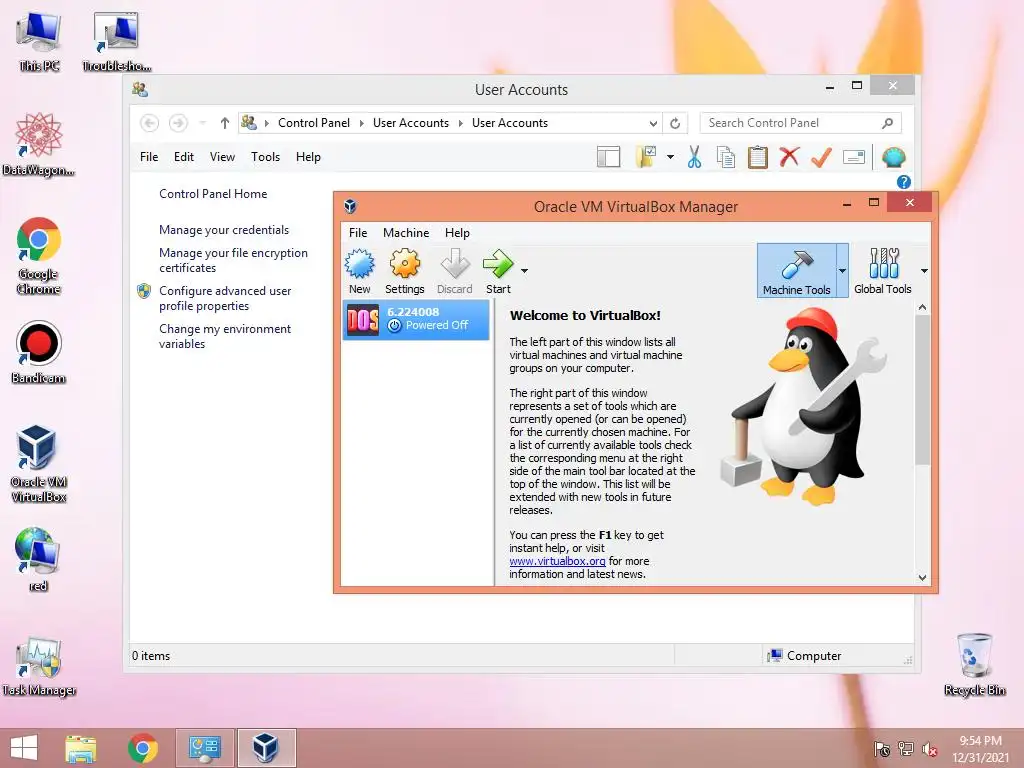Refresh the User Accounts window
The height and width of the screenshot is (768, 1024).
pos(675,123)
